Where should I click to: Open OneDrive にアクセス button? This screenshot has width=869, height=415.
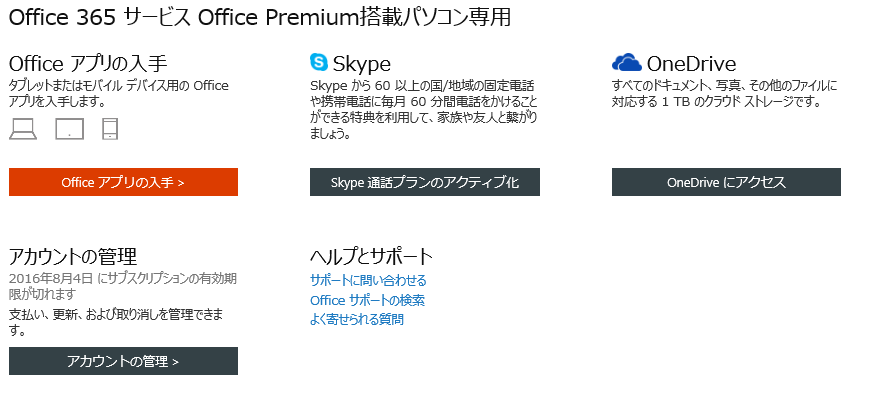[726, 182]
